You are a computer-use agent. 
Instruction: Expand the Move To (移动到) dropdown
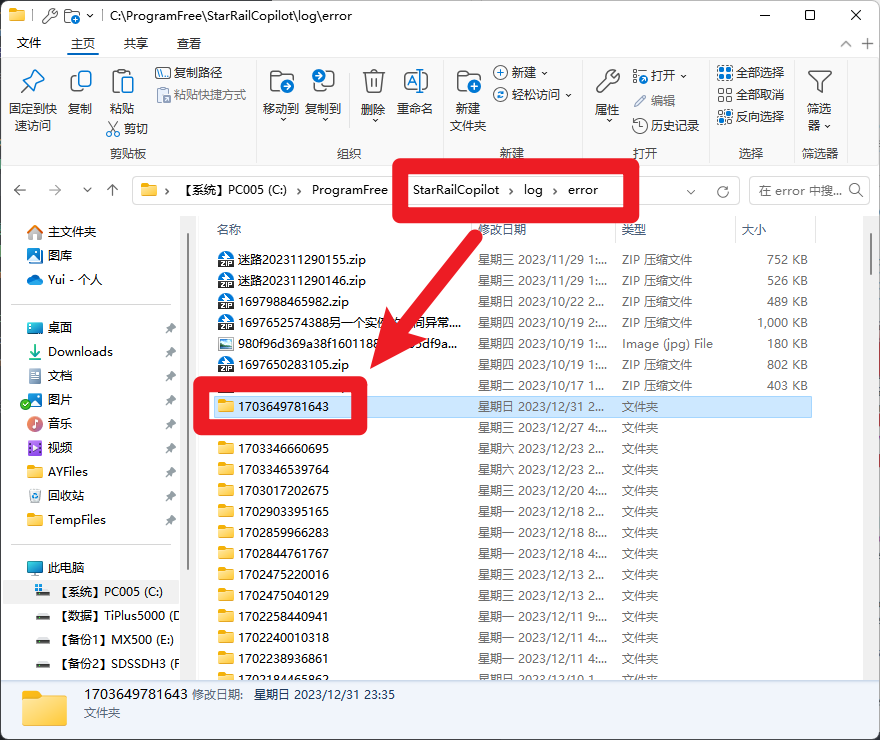(x=281, y=119)
